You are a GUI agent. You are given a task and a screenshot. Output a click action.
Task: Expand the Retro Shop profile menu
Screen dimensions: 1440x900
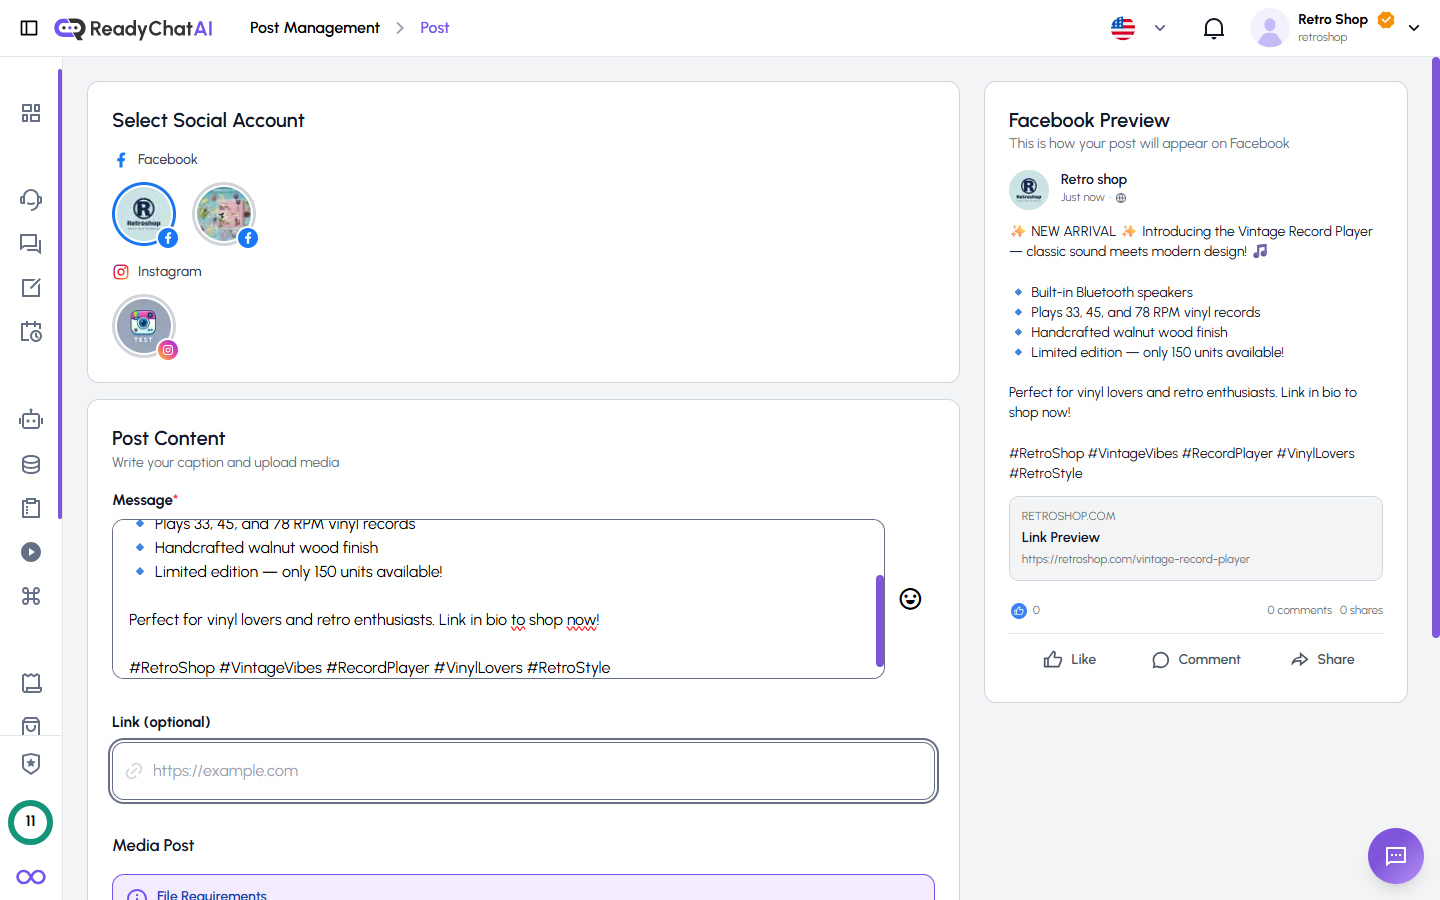click(1413, 28)
